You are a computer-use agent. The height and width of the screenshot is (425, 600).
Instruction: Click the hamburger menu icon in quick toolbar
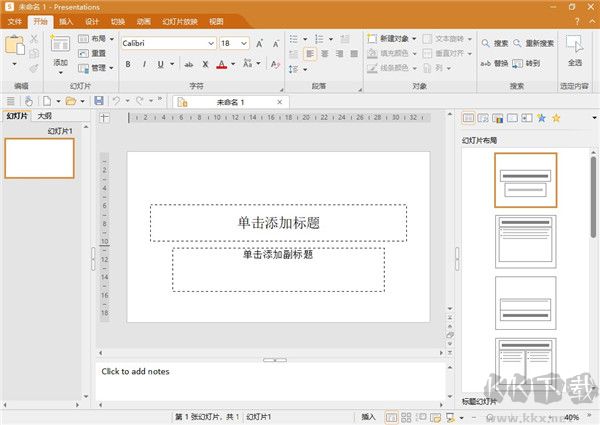(x=11, y=101)
